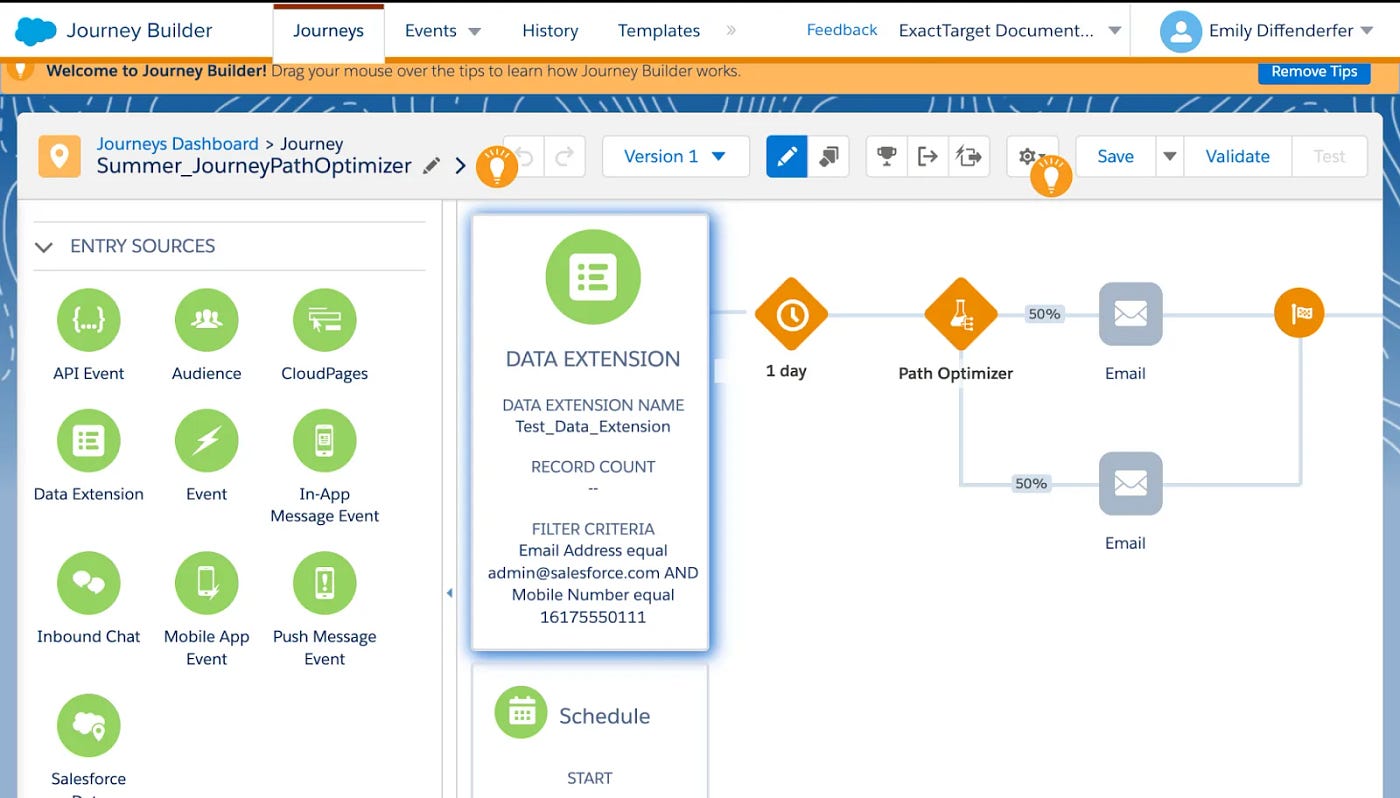The width and height of the screenshot is (1400, 798).
Task: Click the greyed-out Test button
Action: [x=1329, y=156]
